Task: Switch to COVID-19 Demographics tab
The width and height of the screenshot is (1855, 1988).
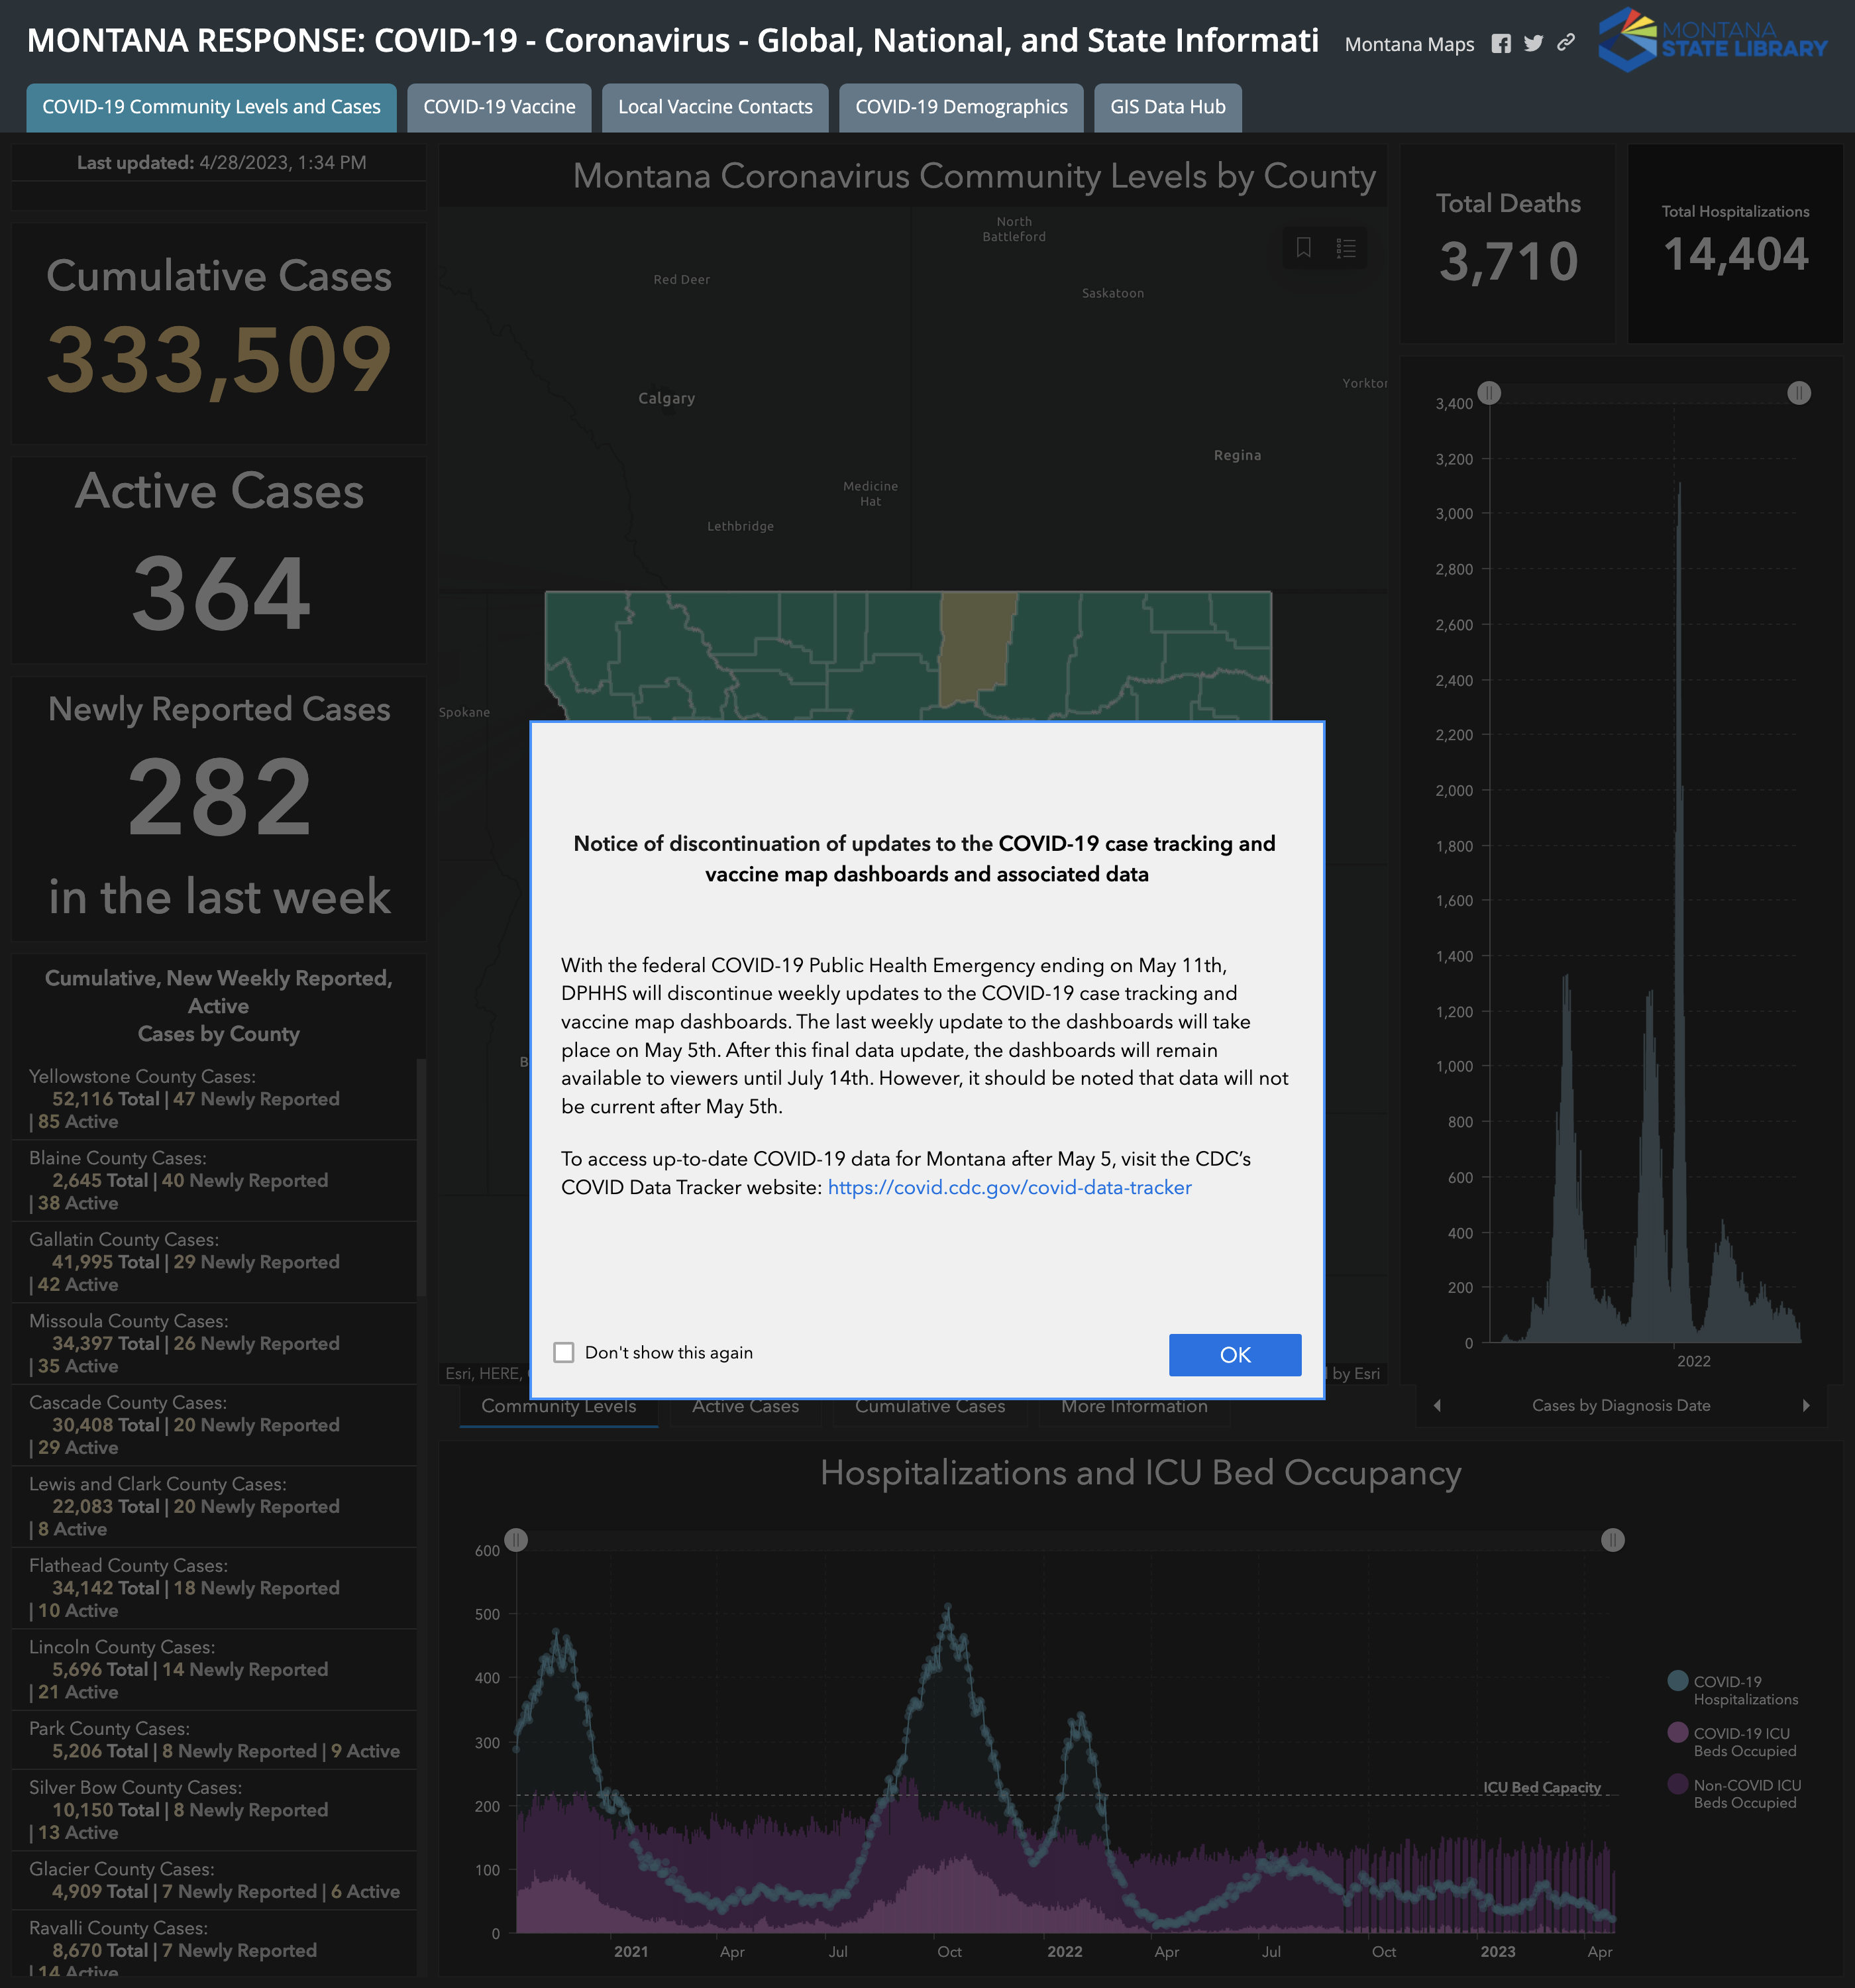Action: (x=961, y=107)
